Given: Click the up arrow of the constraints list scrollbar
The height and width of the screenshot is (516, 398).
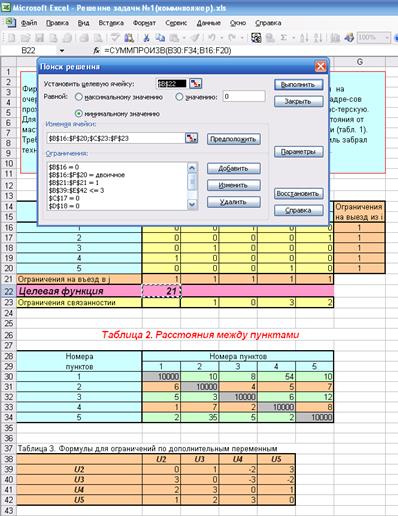Looking at the screenshot, I should coord(192,168).
